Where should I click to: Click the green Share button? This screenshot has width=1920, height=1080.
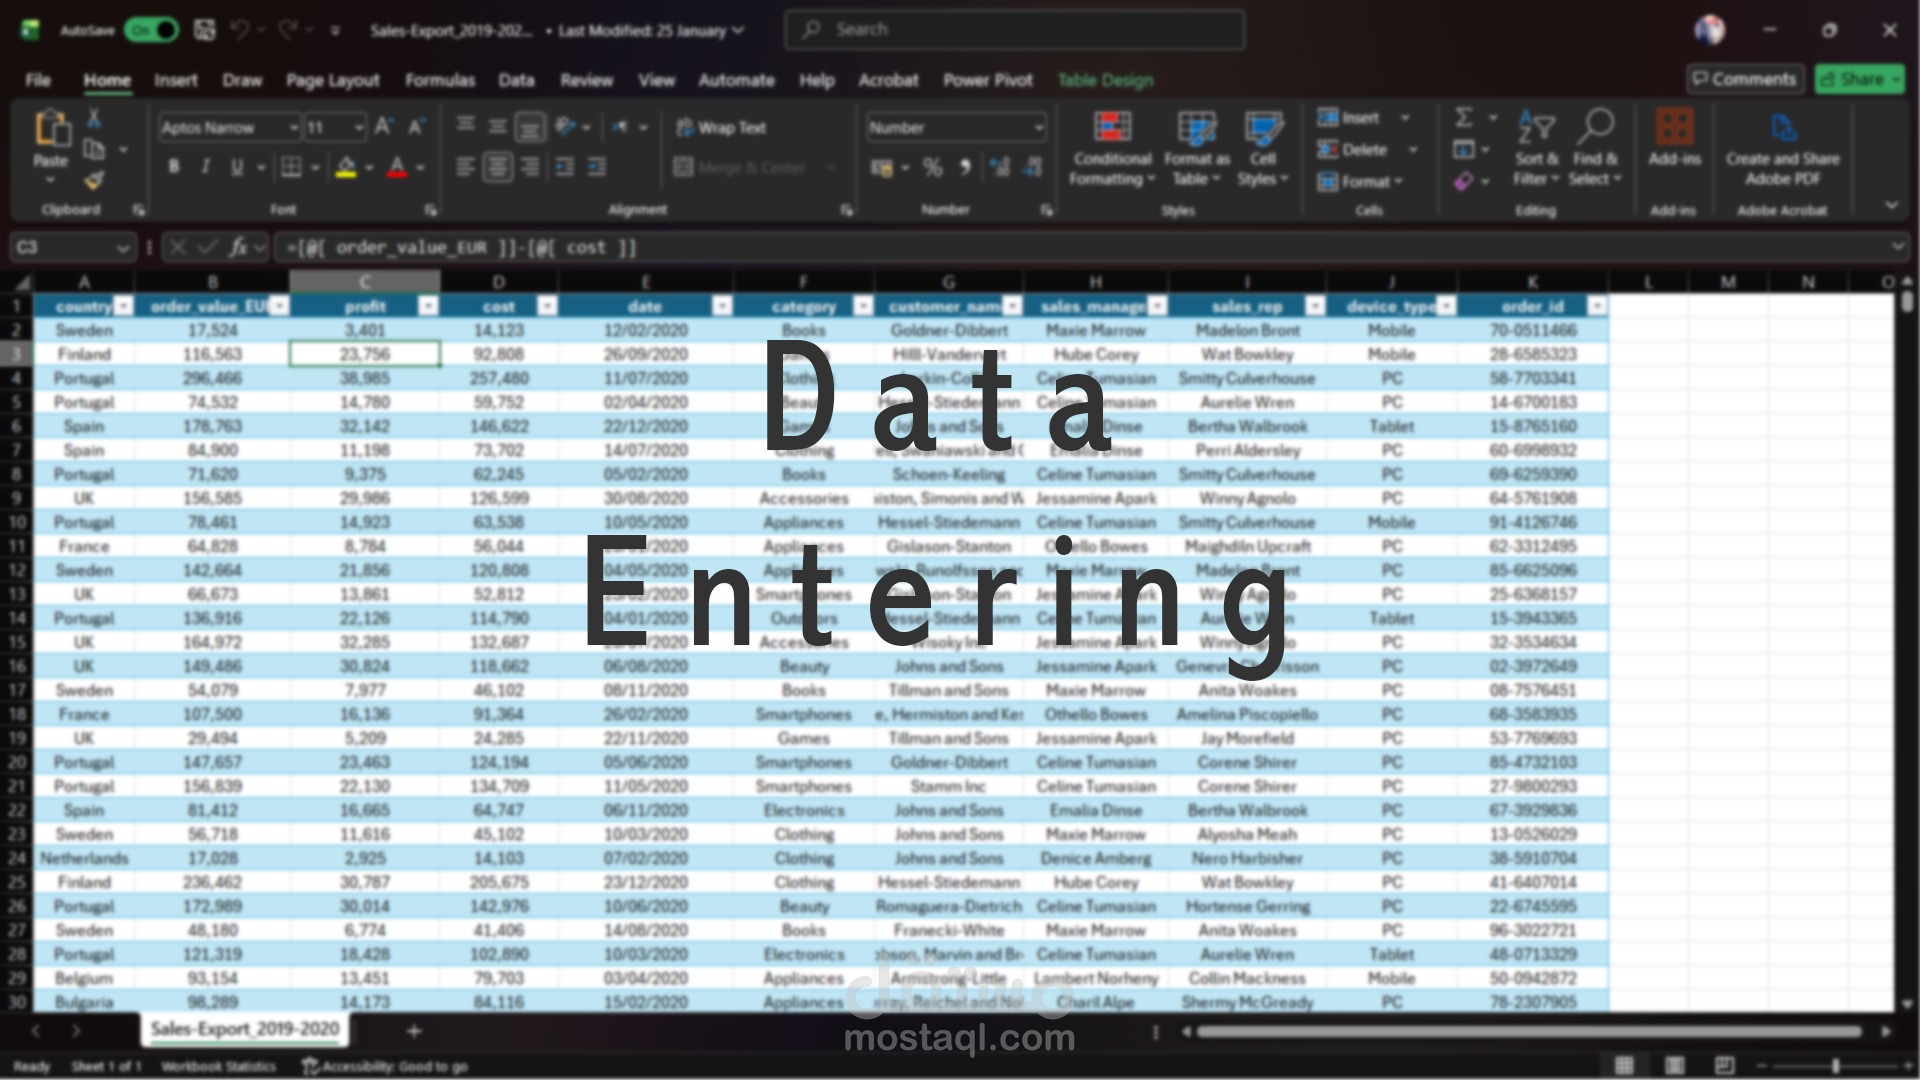tap(1859, 79)
